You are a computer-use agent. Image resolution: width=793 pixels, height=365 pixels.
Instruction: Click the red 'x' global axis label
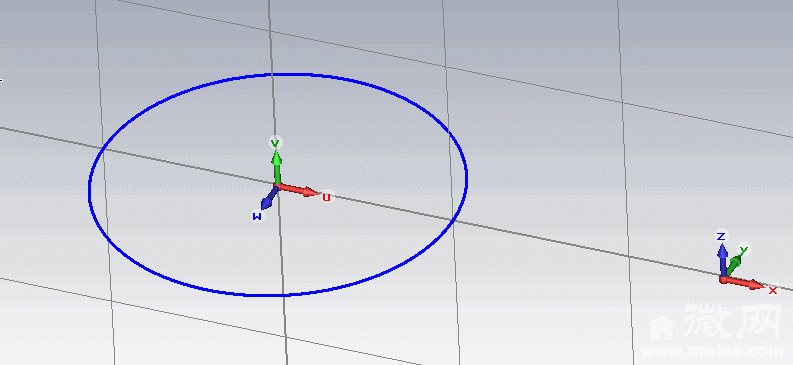(773, 290)
